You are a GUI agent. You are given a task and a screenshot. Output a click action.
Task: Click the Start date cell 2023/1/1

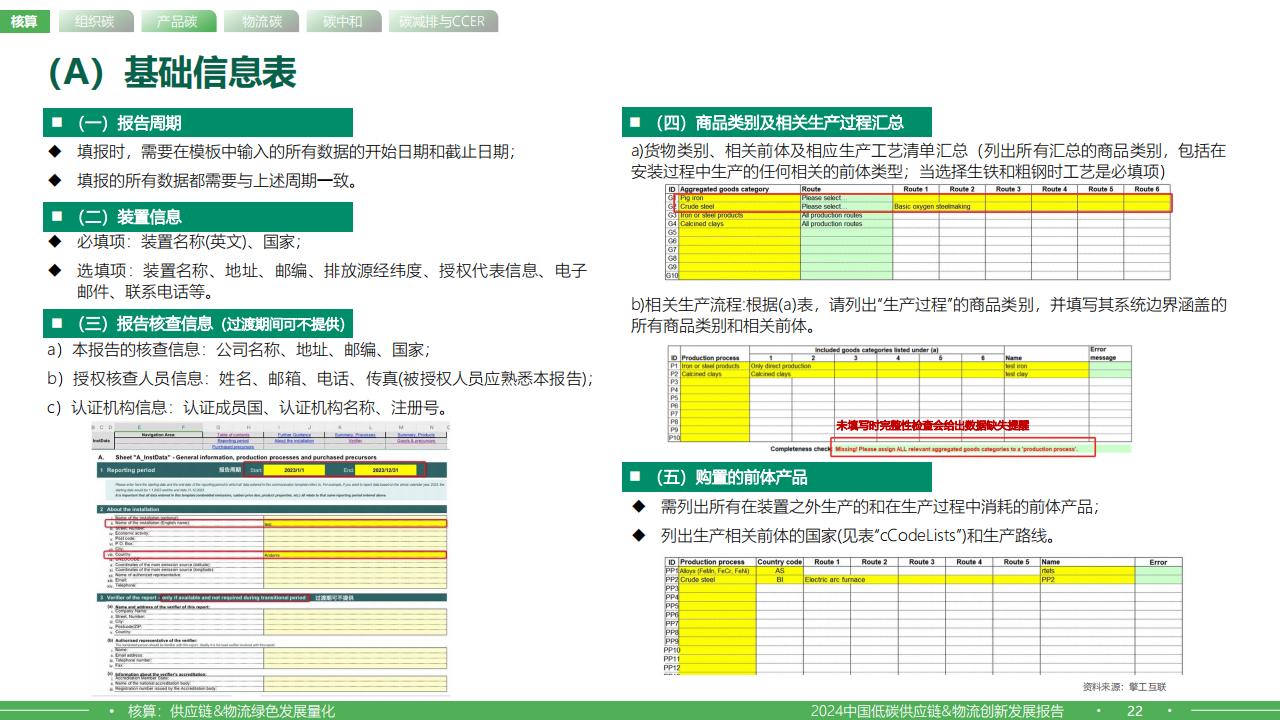pyautogui.click(x=292, y=469)
